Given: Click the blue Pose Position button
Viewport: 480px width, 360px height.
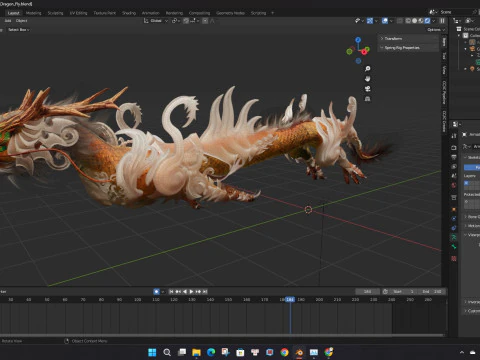Looking at the screenshot, I should click(x=472, y=167).
